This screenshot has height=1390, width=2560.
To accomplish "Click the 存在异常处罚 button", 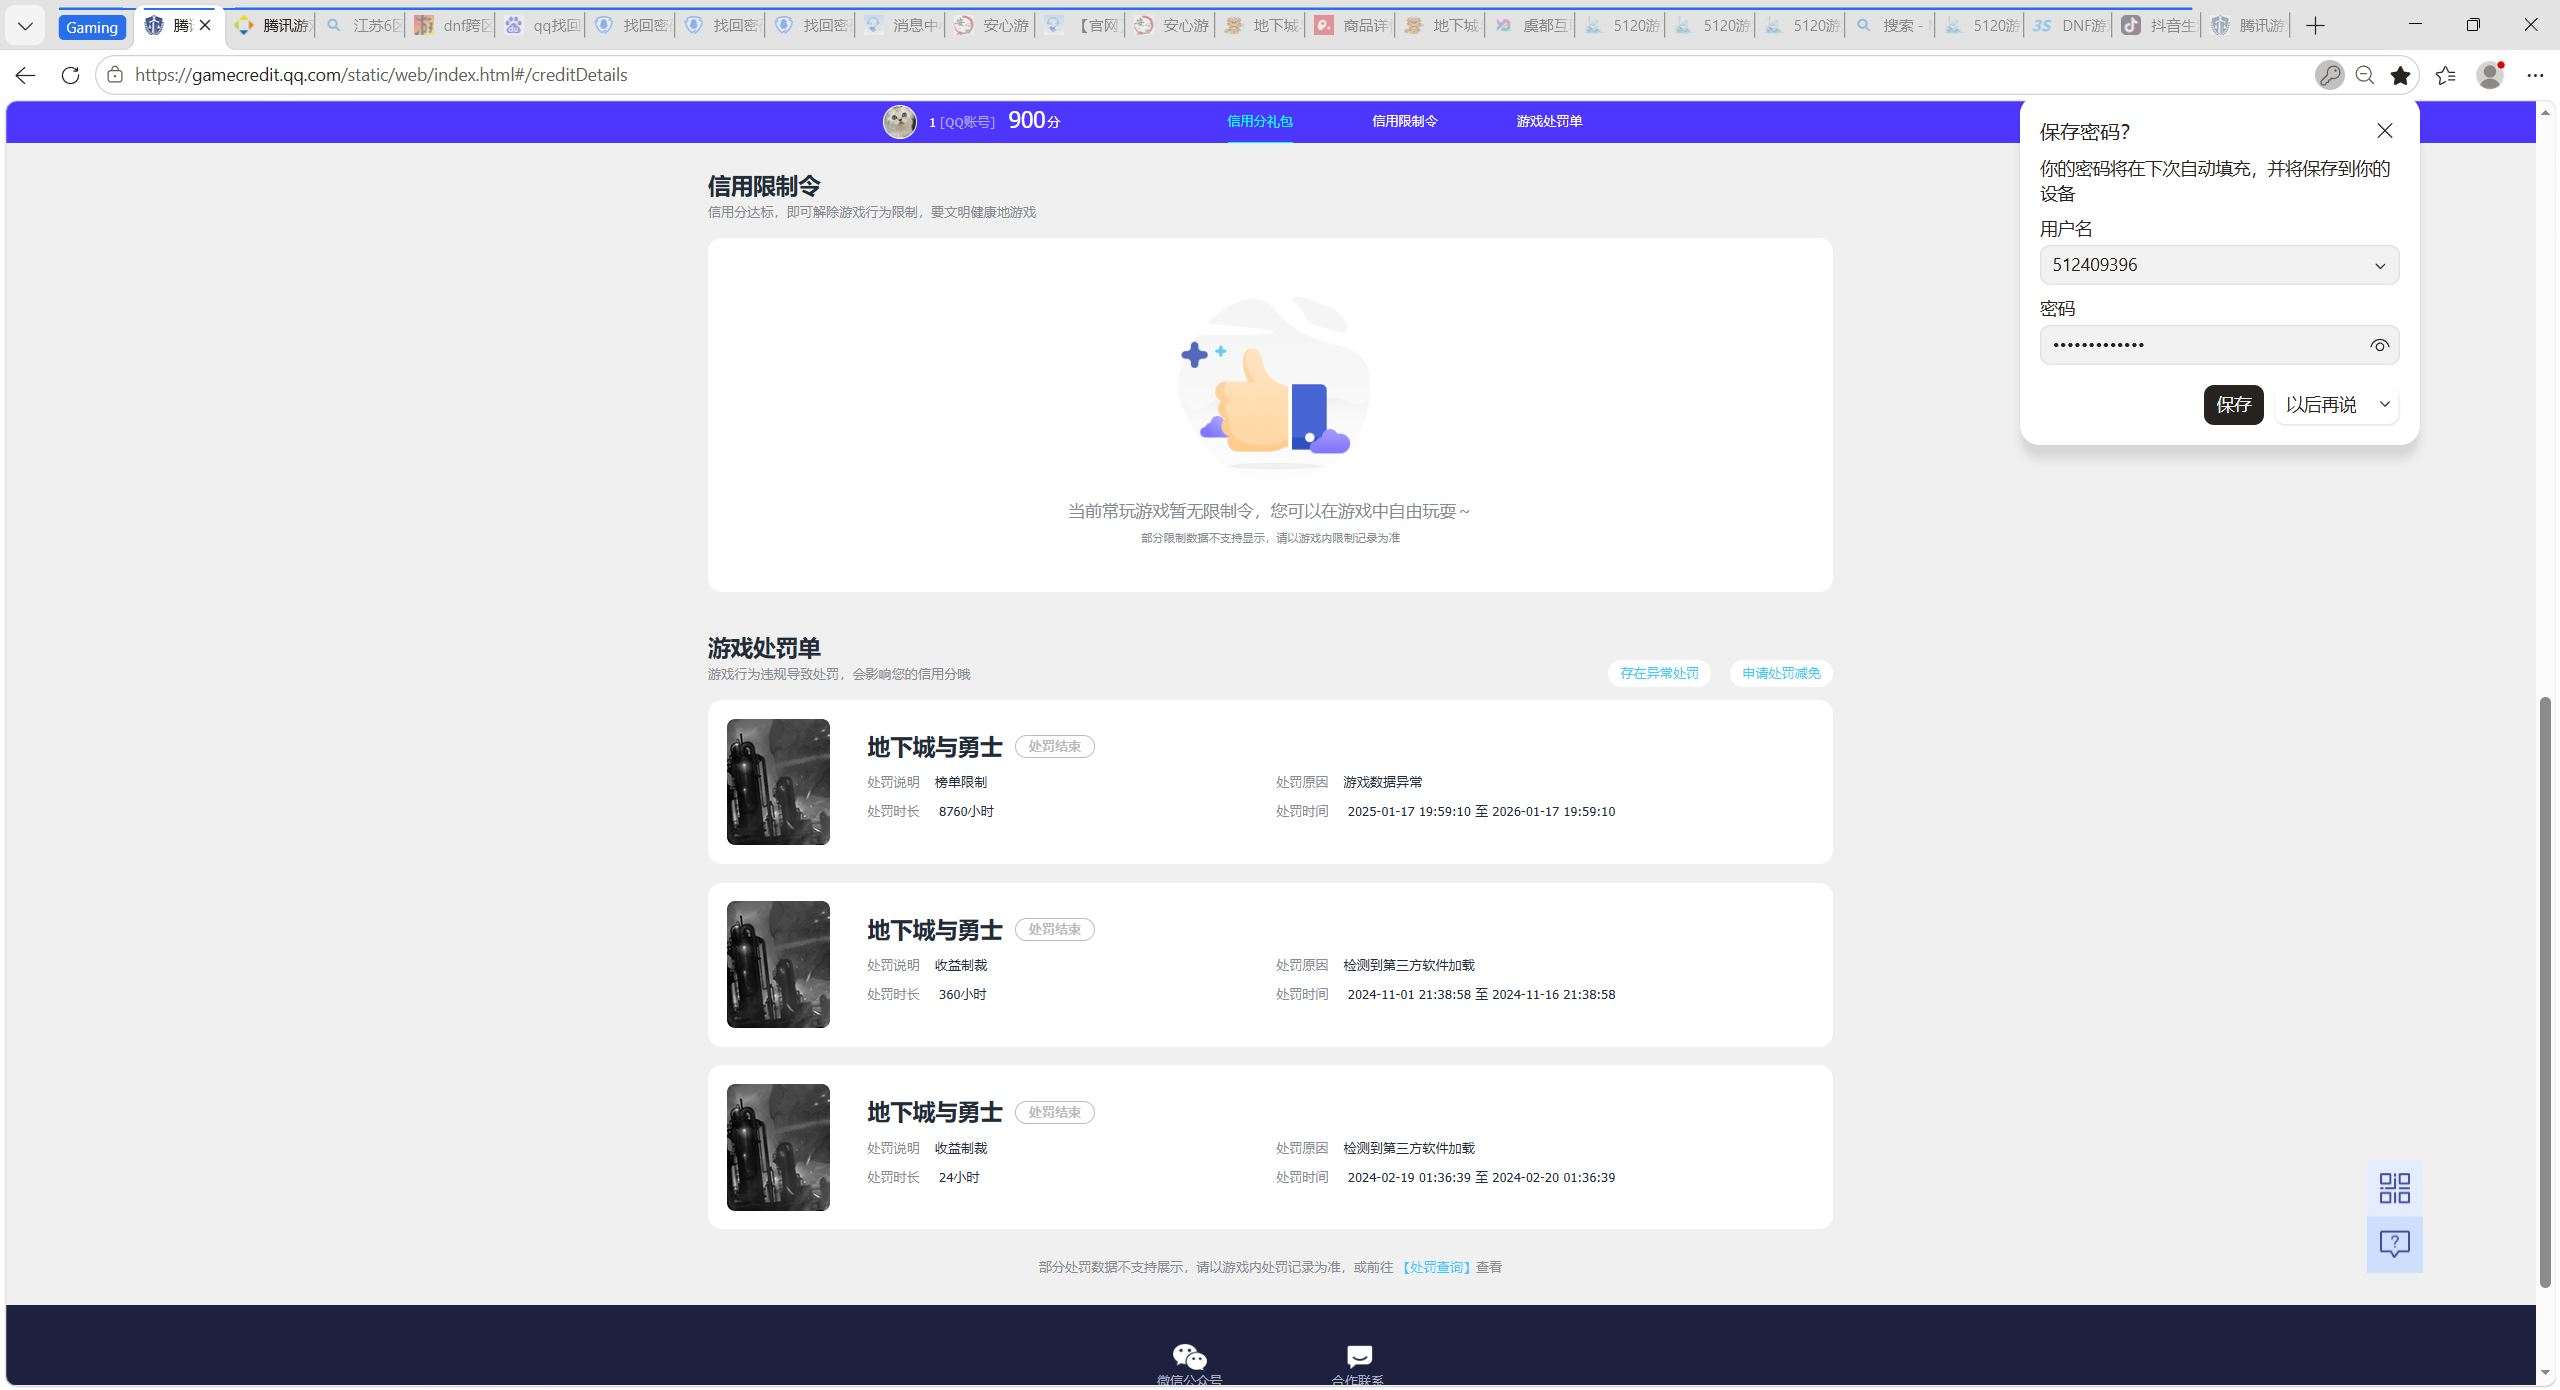I will [1659, 673].
